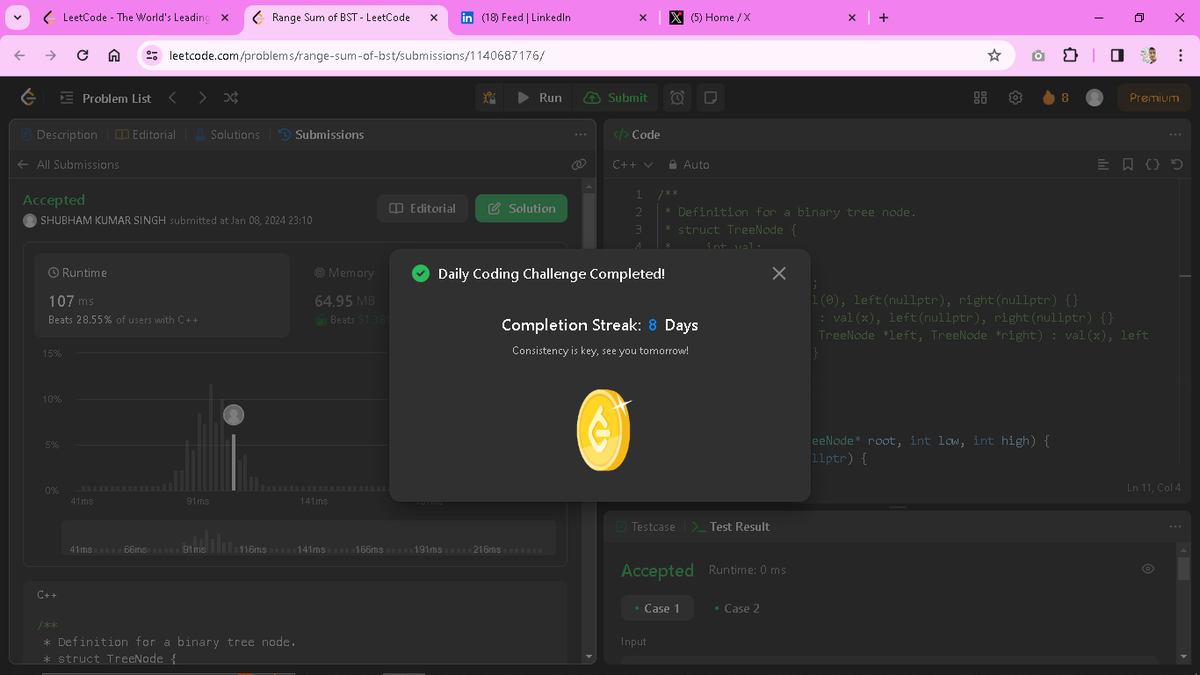Open Test Result panel ellipsis menu
Screen dimensions: 1200x675
(1175, 527)
